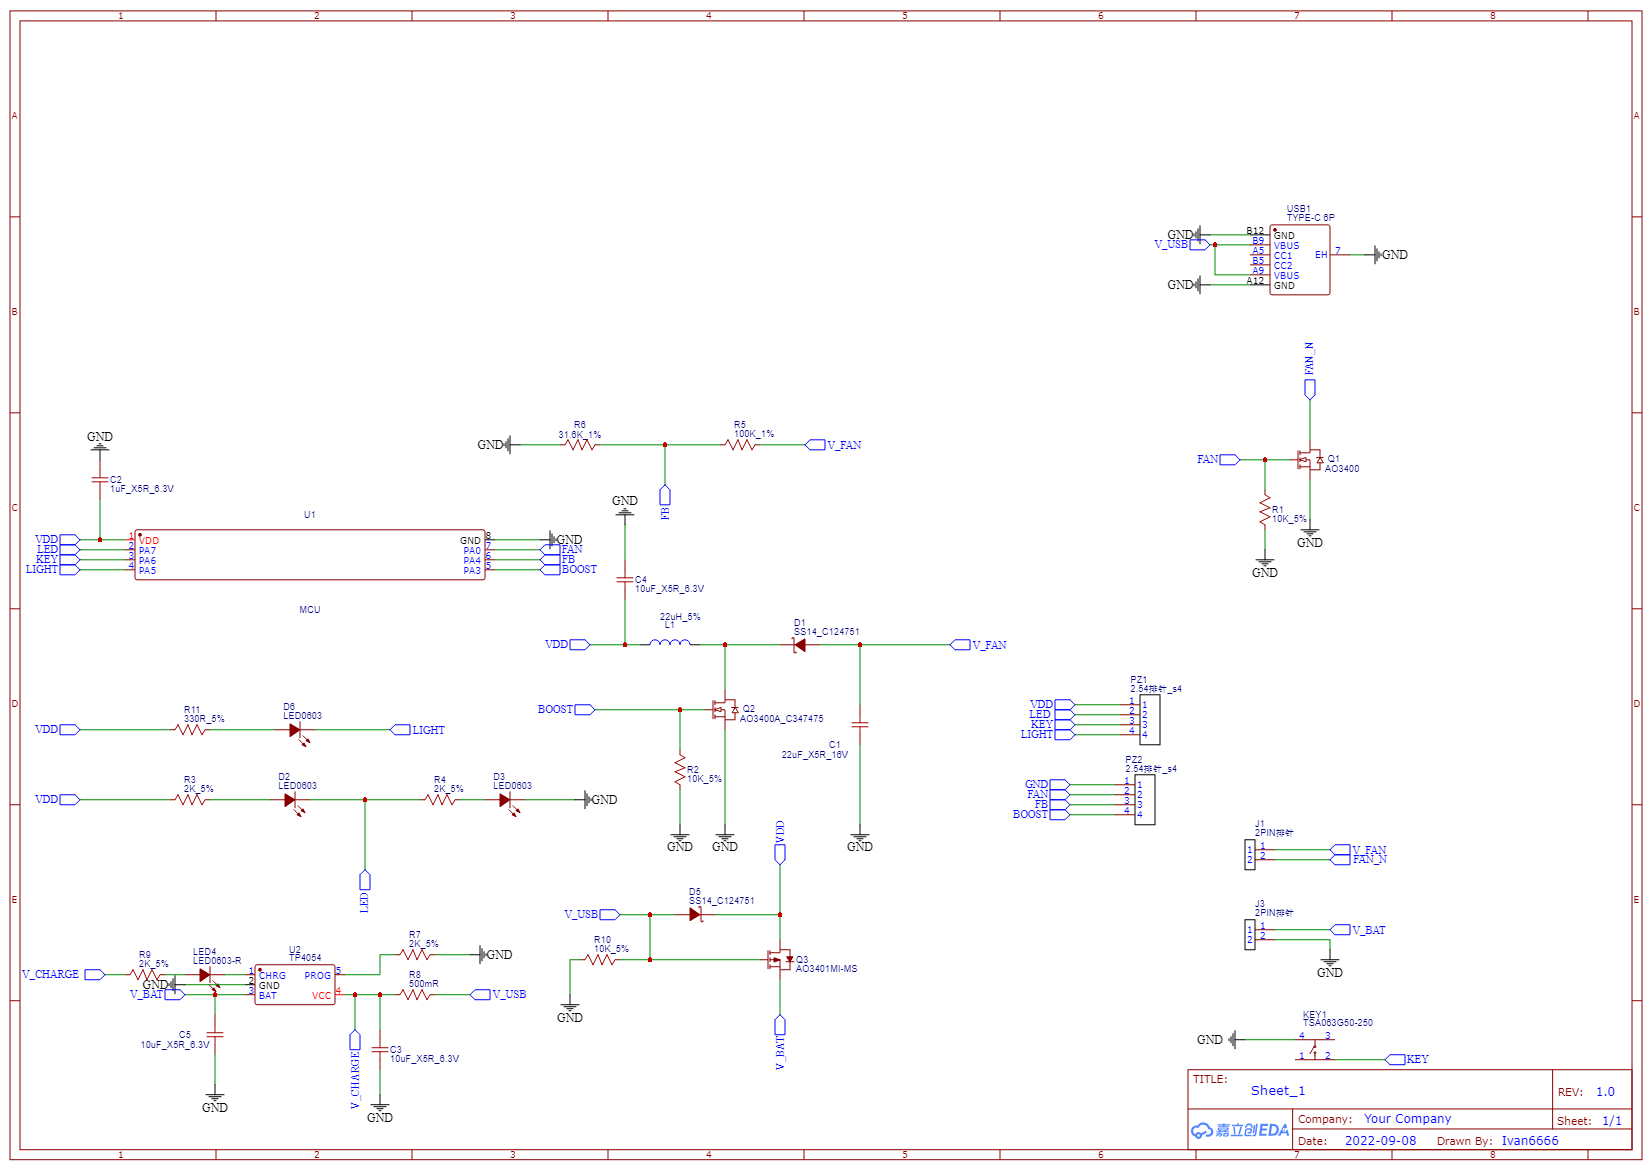
Task: Select the U2 TP4054 charger chip
Action: click(x=295, y=985)
